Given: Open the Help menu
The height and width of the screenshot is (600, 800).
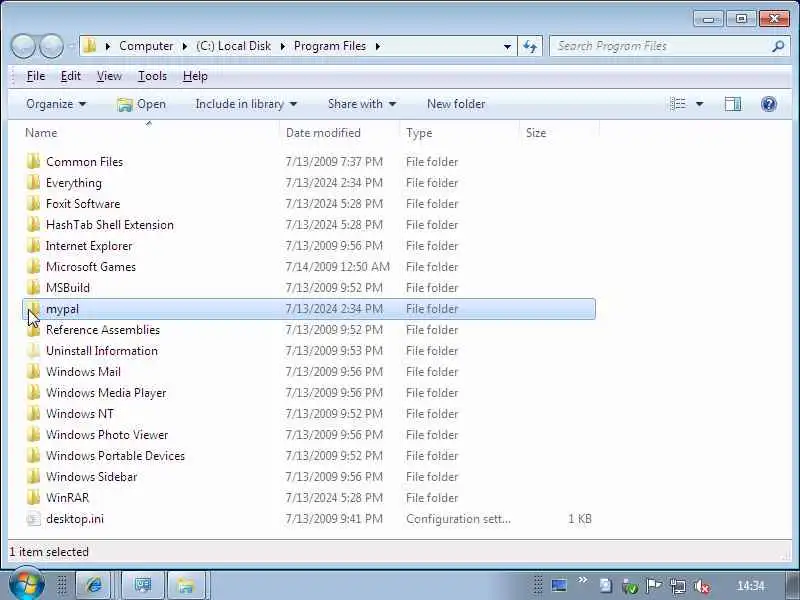Looking at the screenshot, I should click(x=195, y=76).
